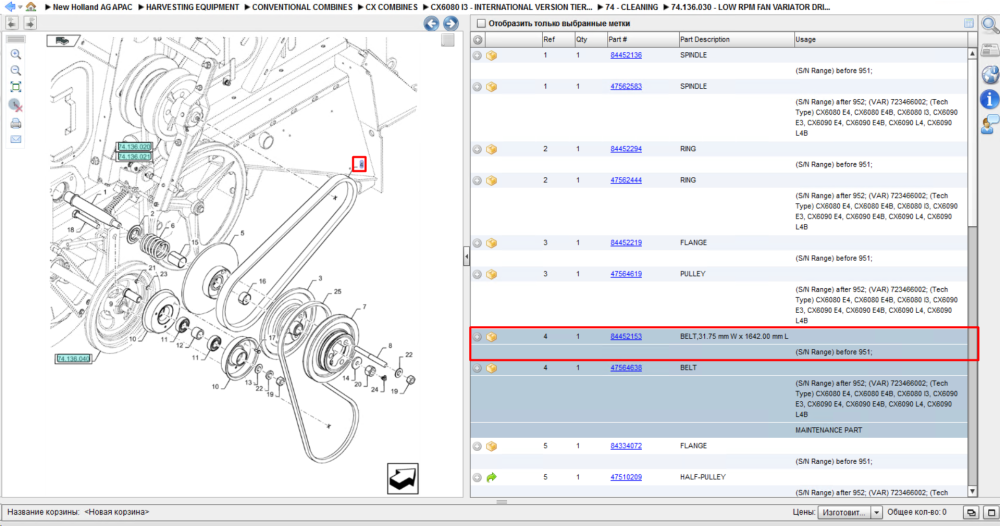Click green replacement arrow for 47510209
The image size is (1000, 526).
[x=492, y=478]
